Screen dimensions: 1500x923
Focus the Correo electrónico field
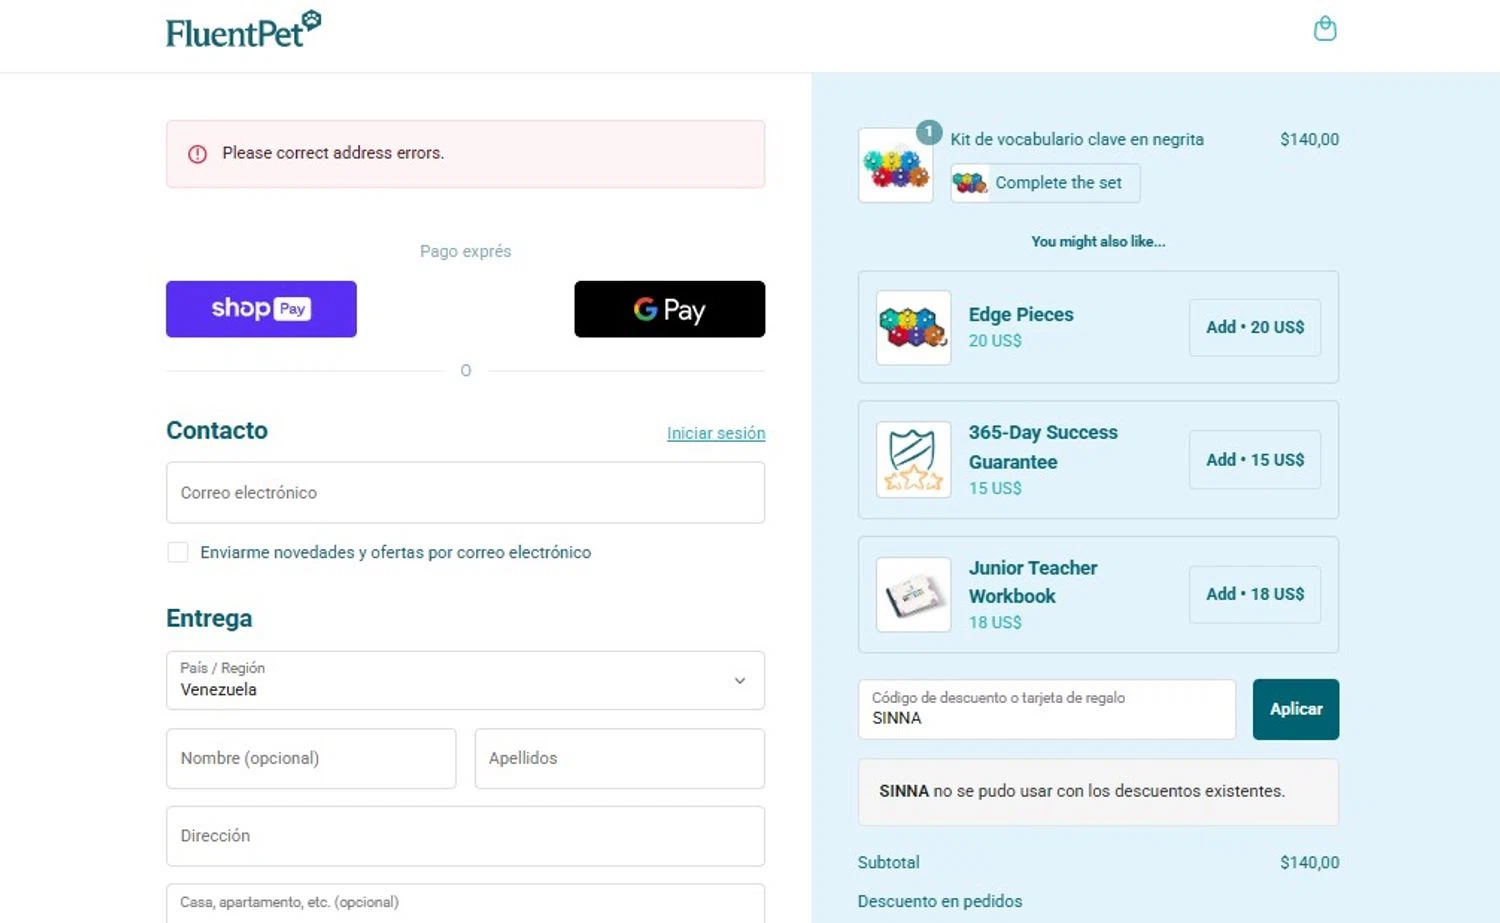[465, 492]
